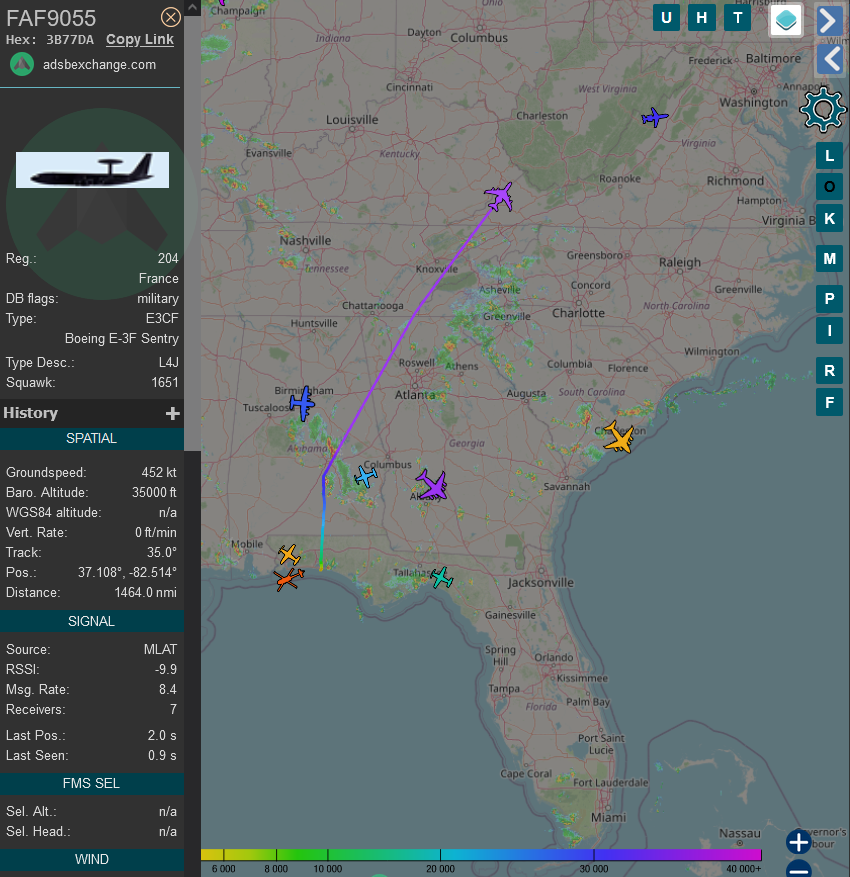Click the FMS SEL section header
Viewport: 850px width, 877px height.
(x=92, y=784)
